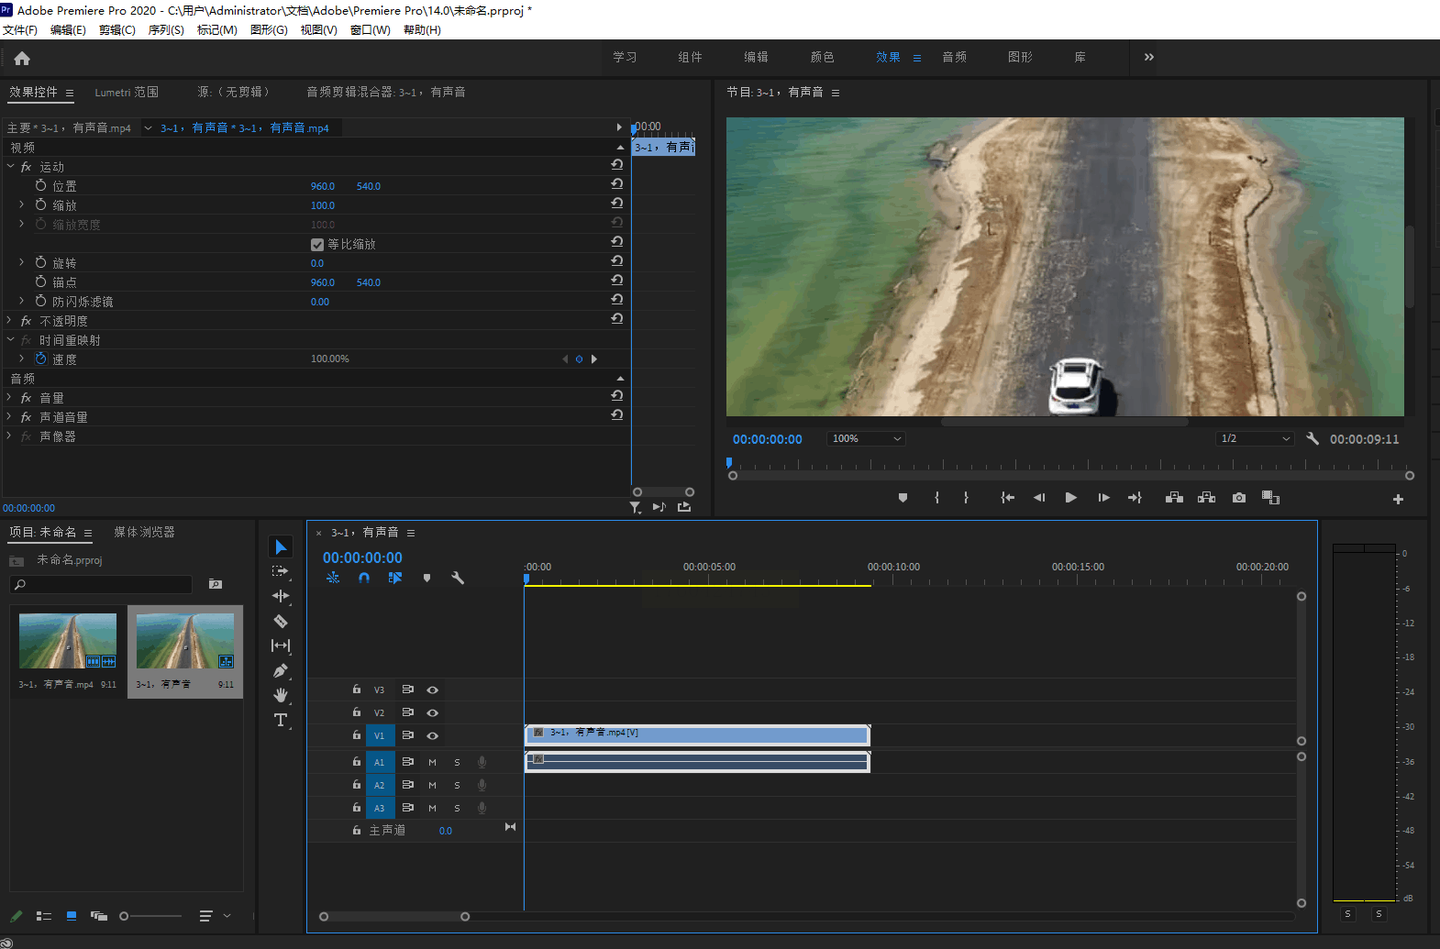
Task: Select the Pen tool
Action: click(x=281, y=671)
